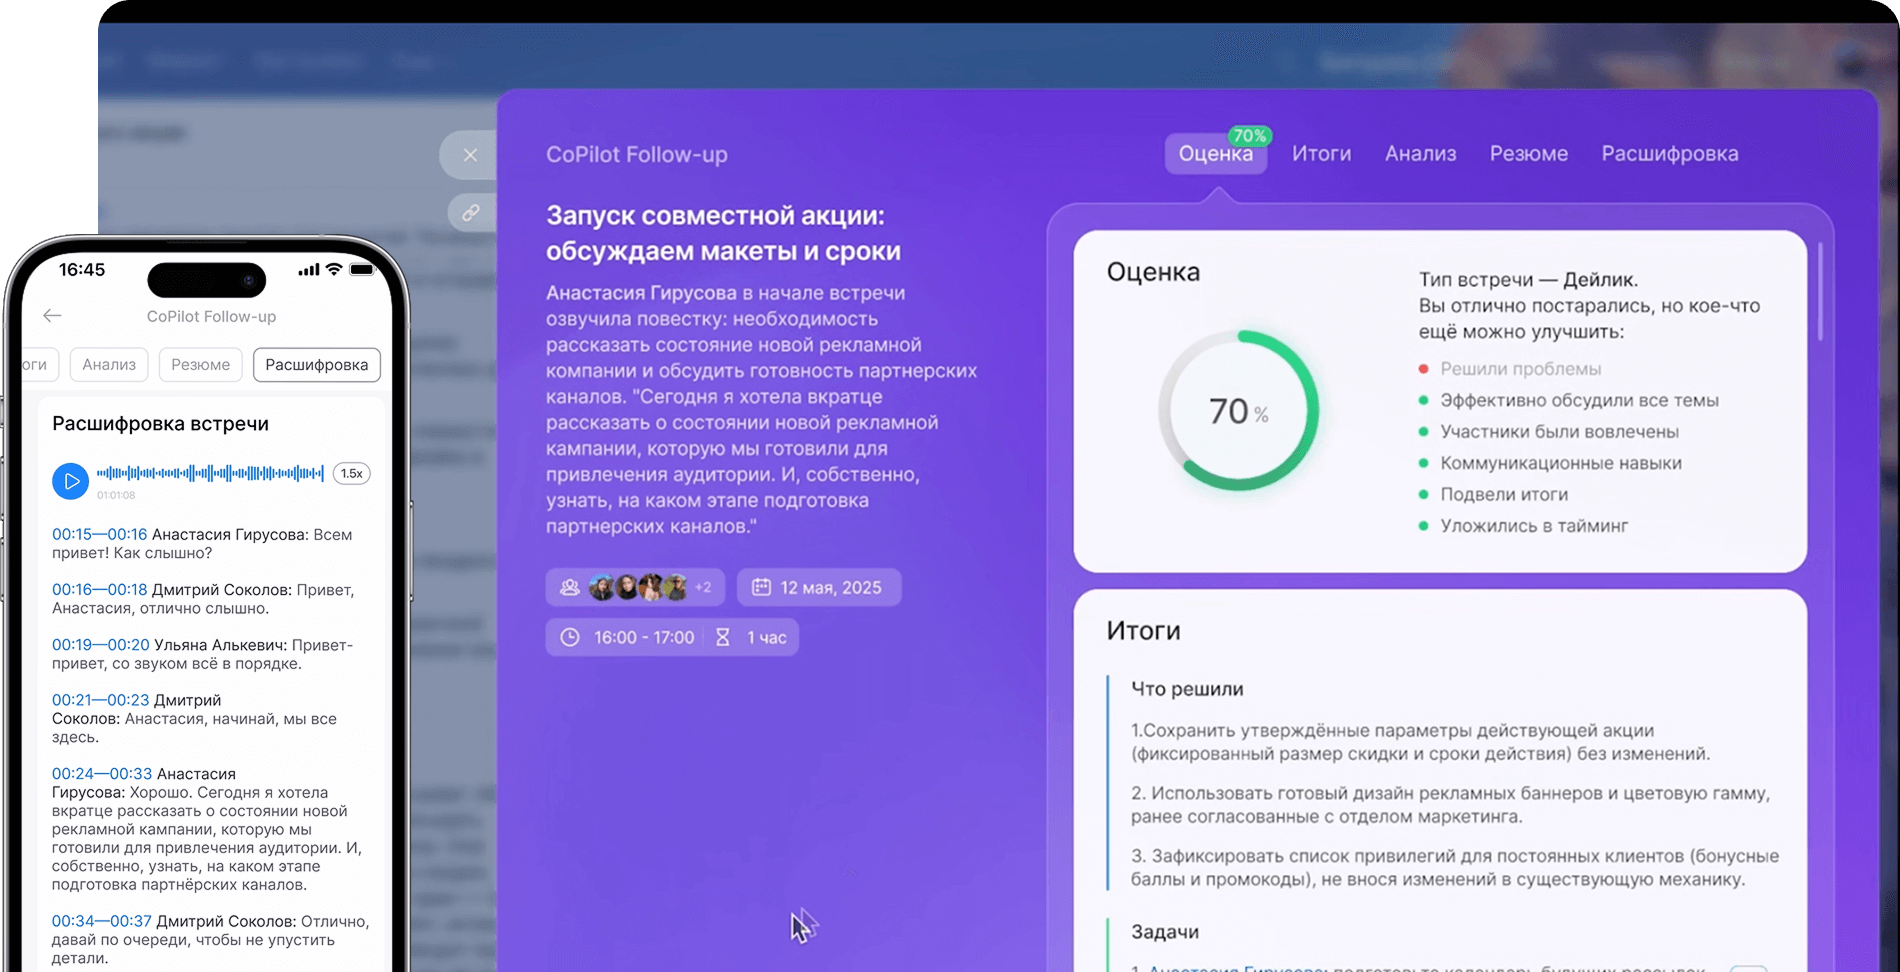Click the 70% circular score gauge
This screenshot has width=1900, height=972.
point(1238,411)
